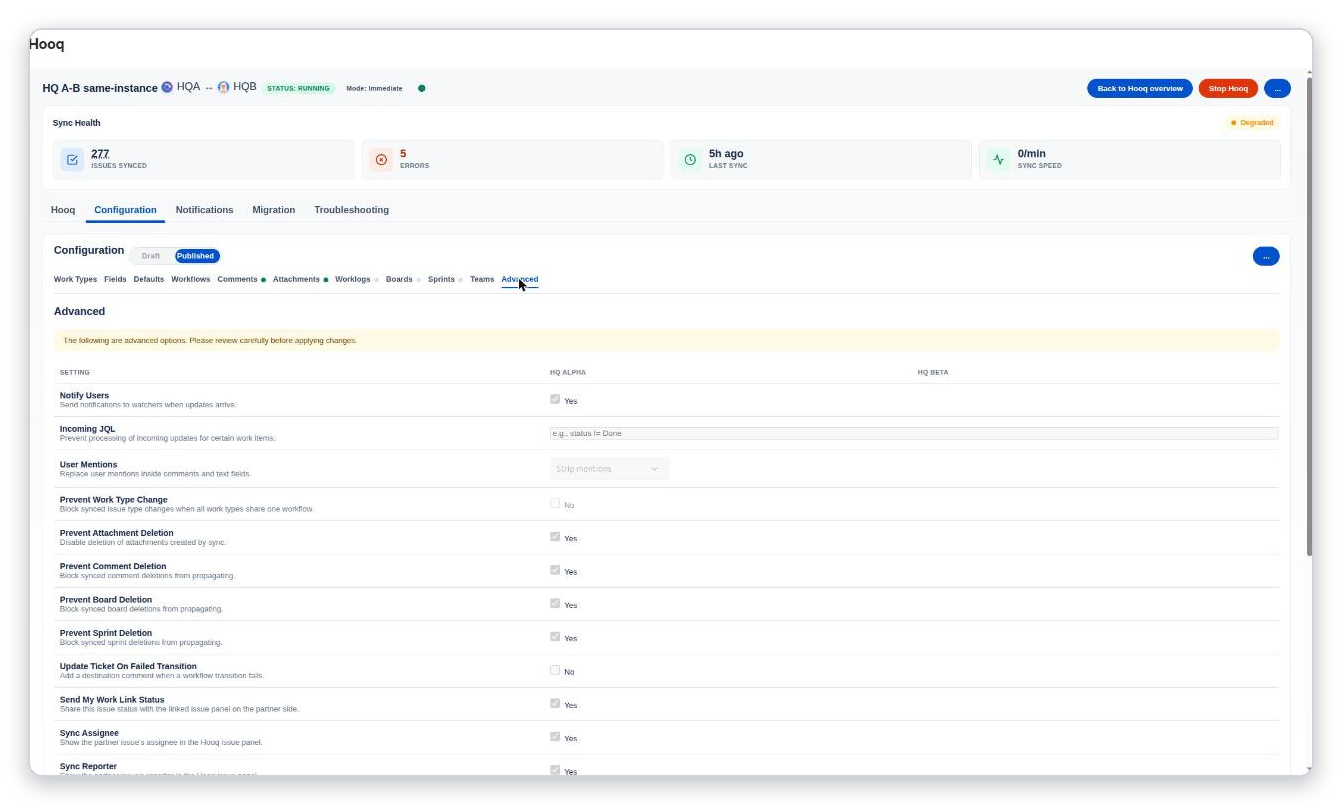The image size is (1342, 805).
Task: Open the User Mentions Strip mentions dropdown
Action: 609,468
